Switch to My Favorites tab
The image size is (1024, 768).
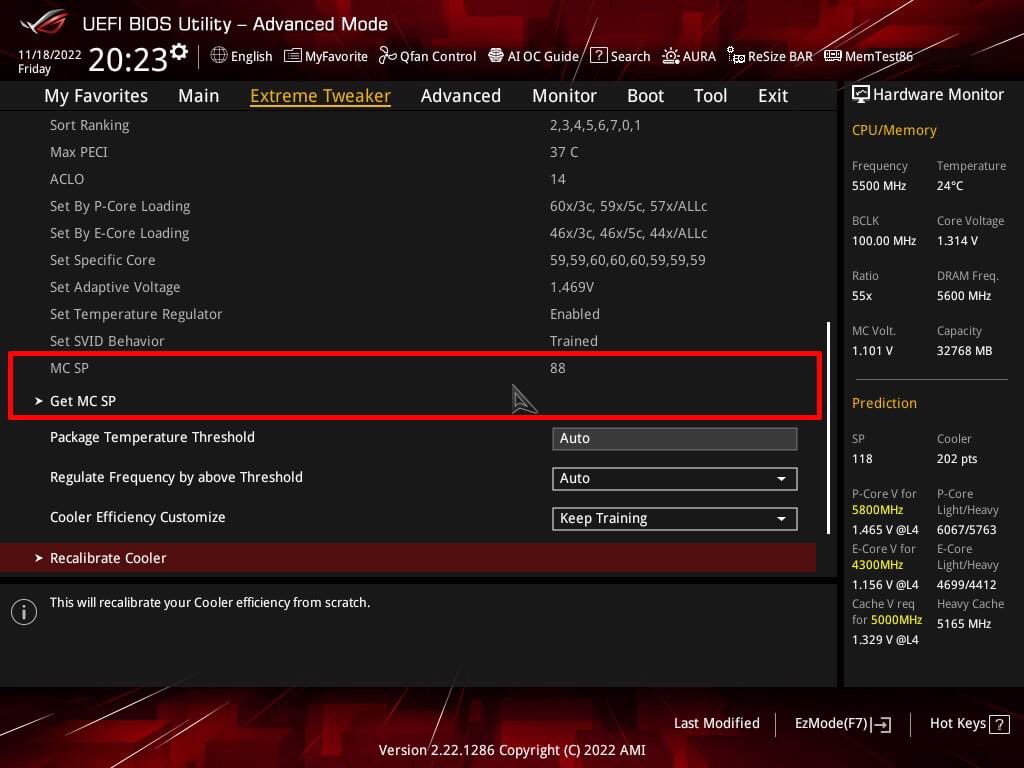click(x=96, y=96)
